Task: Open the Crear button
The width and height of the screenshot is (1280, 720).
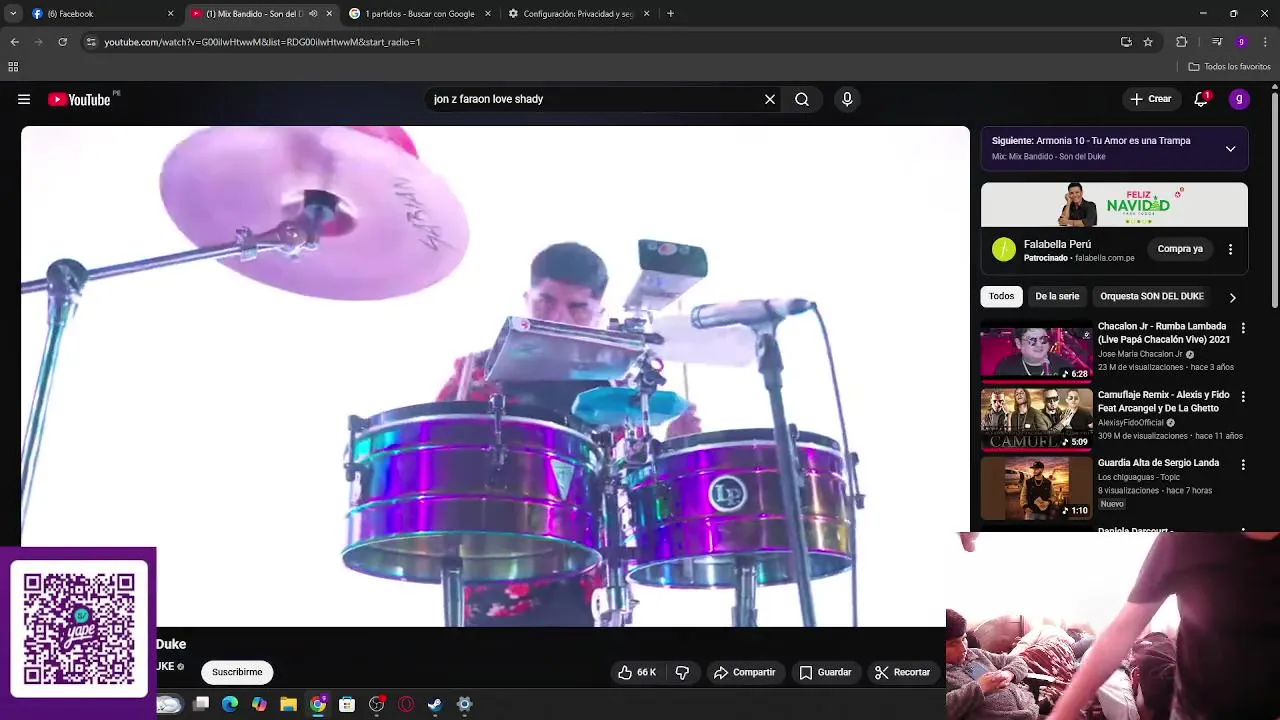Action: [x=1151, y=99]
